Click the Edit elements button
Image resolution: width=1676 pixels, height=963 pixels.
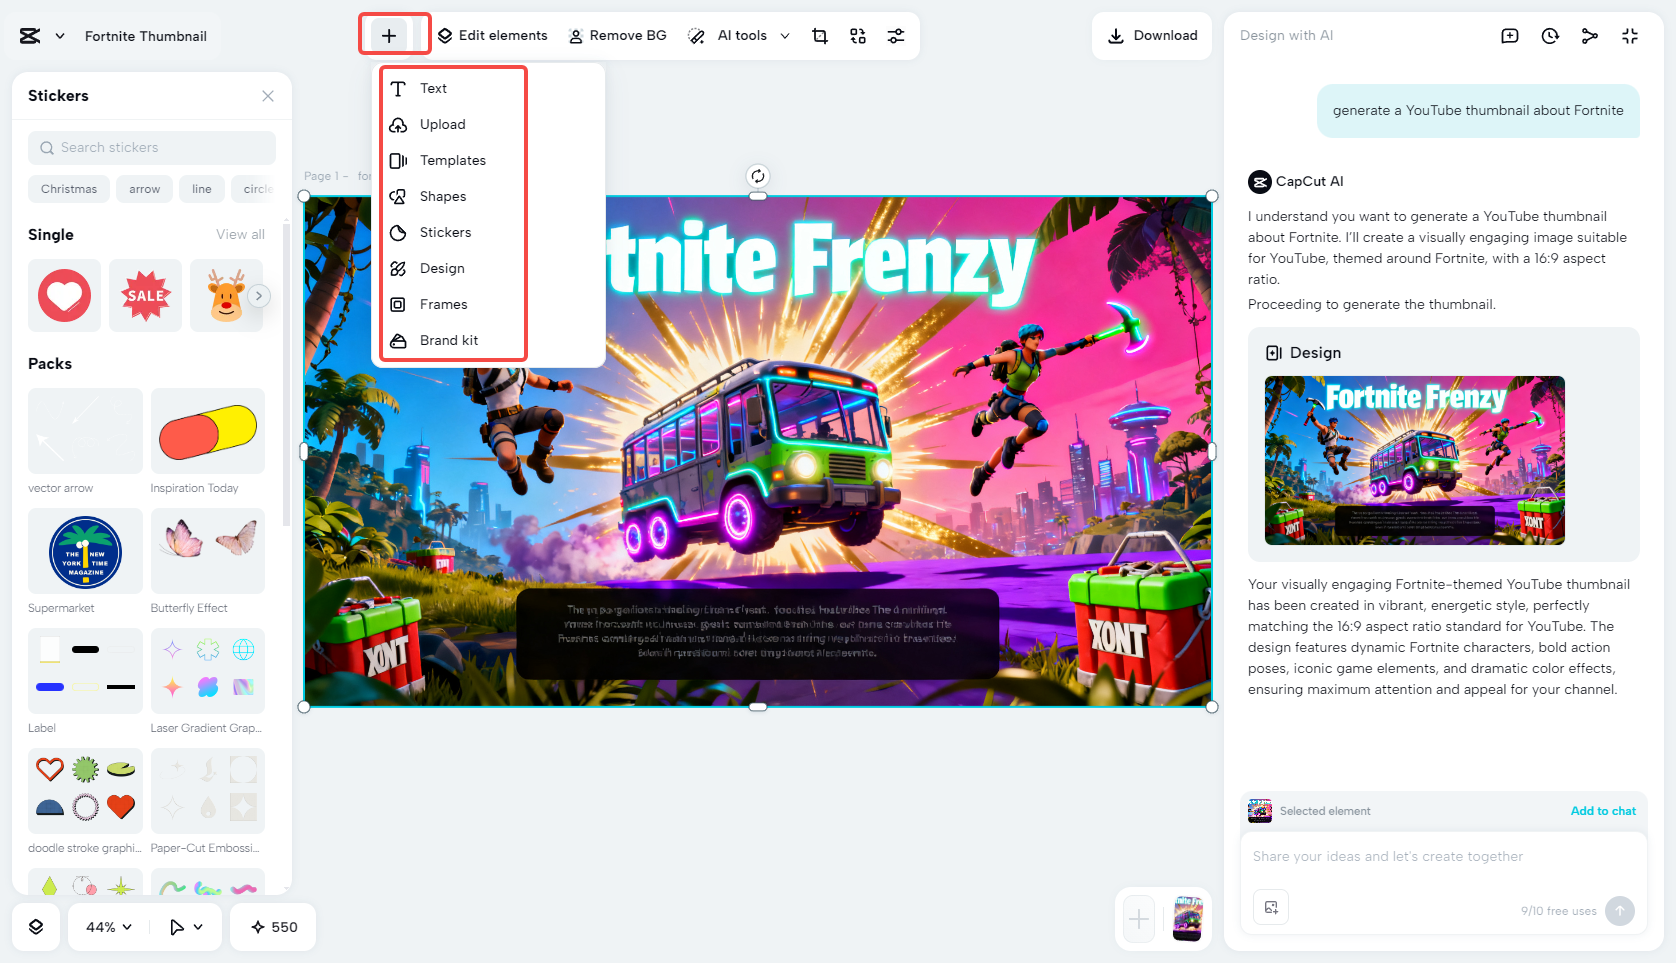pyautogui.click(x=492, y=35)
